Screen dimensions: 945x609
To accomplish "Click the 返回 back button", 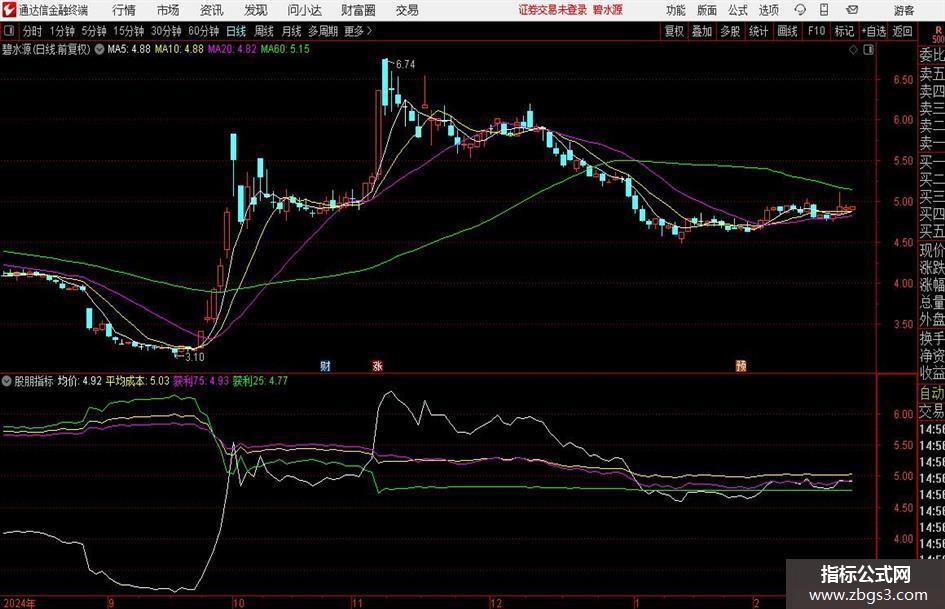I will pos(902,31).
